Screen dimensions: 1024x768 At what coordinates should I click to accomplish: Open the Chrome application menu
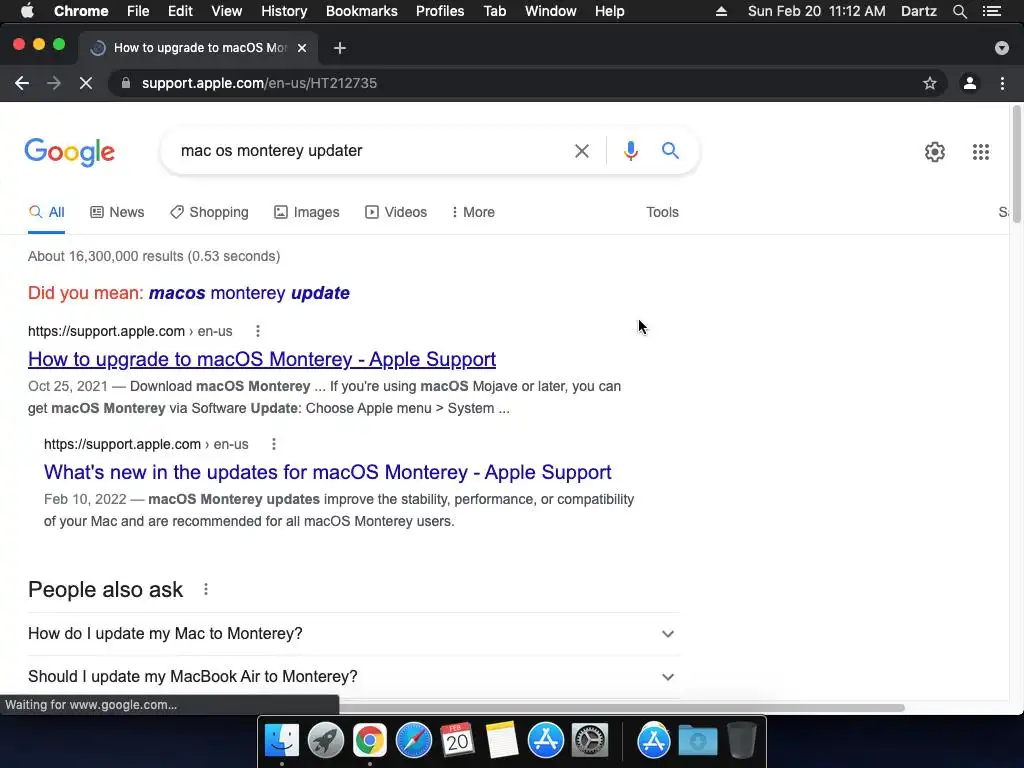pyautogui.click(x=81, y=11)
